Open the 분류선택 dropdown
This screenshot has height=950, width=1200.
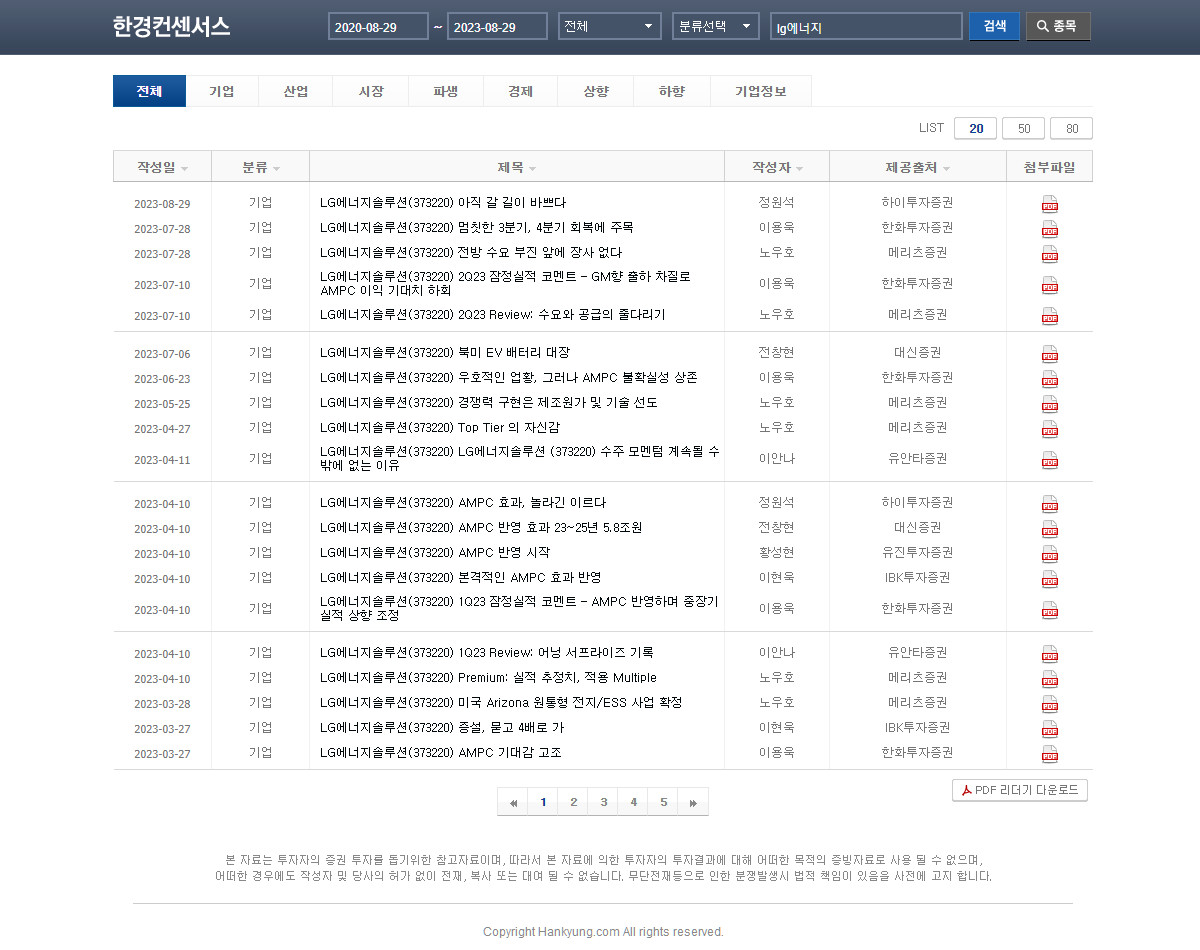[716, 26]
